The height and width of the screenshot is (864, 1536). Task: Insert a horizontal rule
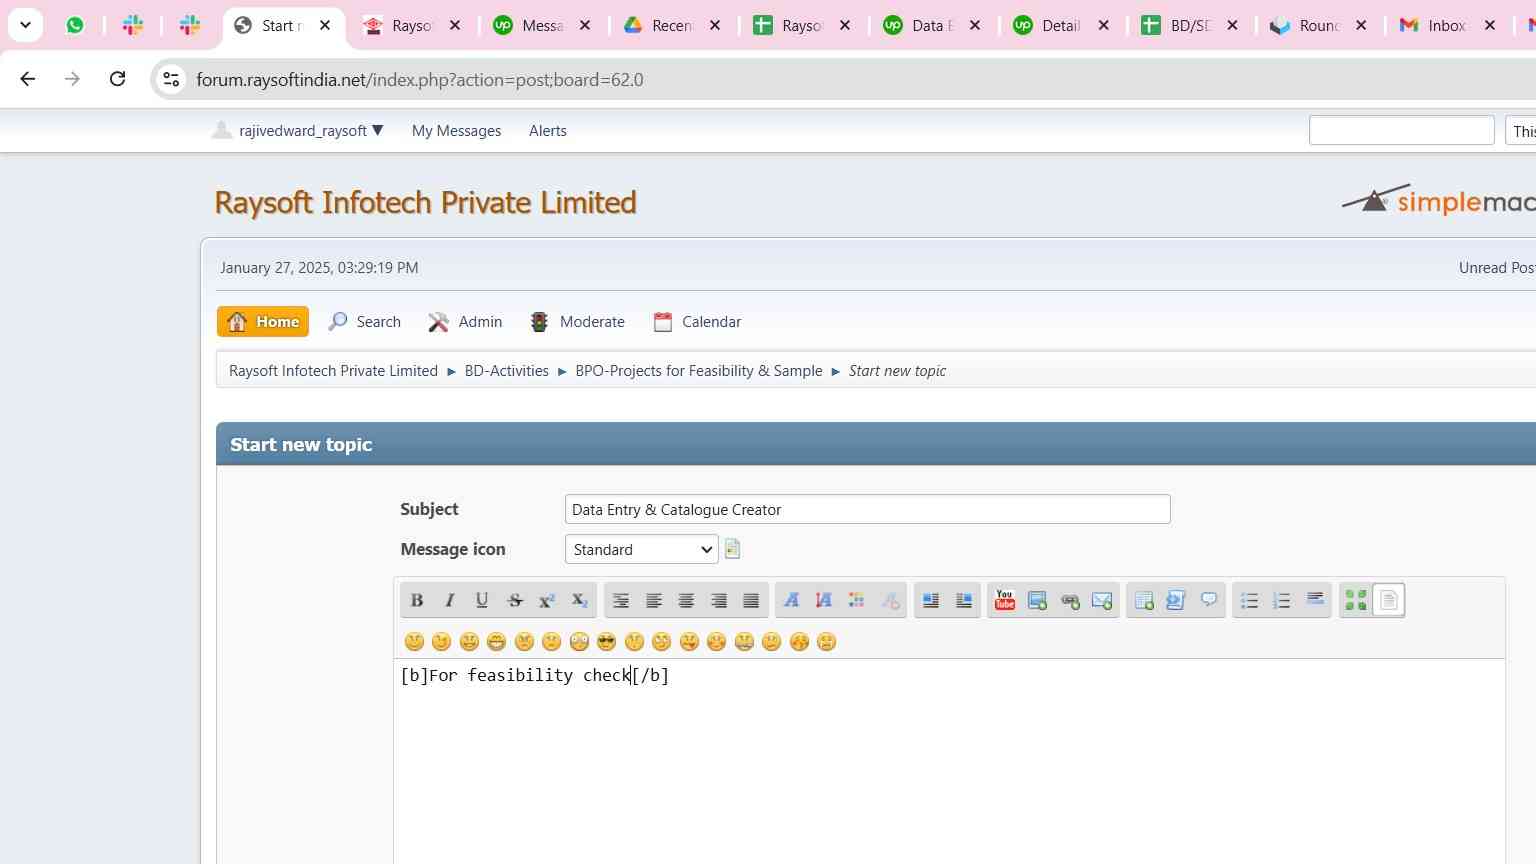click(x=1315, y=600)
